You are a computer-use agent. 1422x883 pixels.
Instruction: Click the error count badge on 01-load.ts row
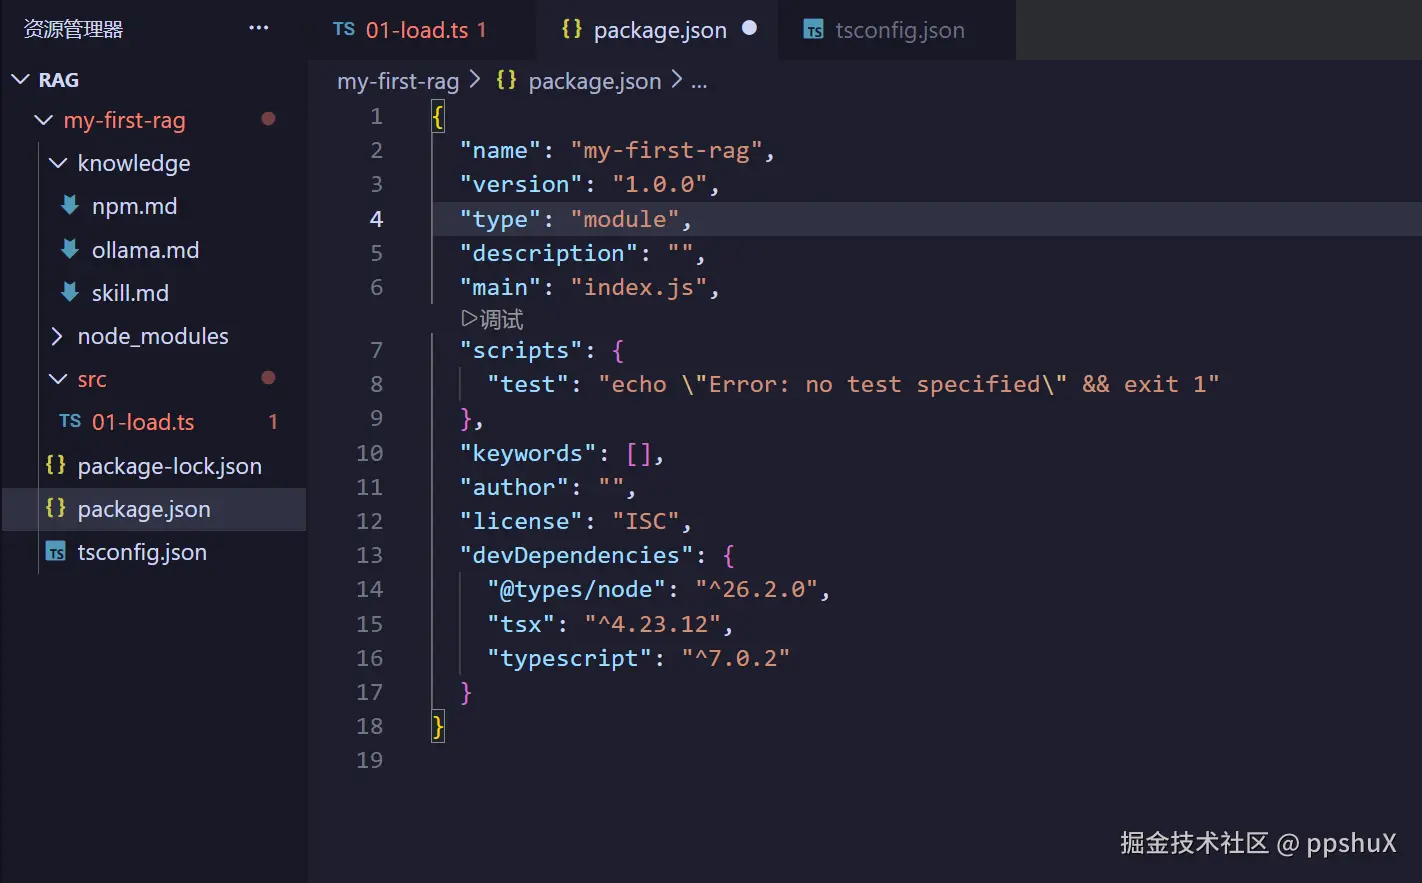273,422
